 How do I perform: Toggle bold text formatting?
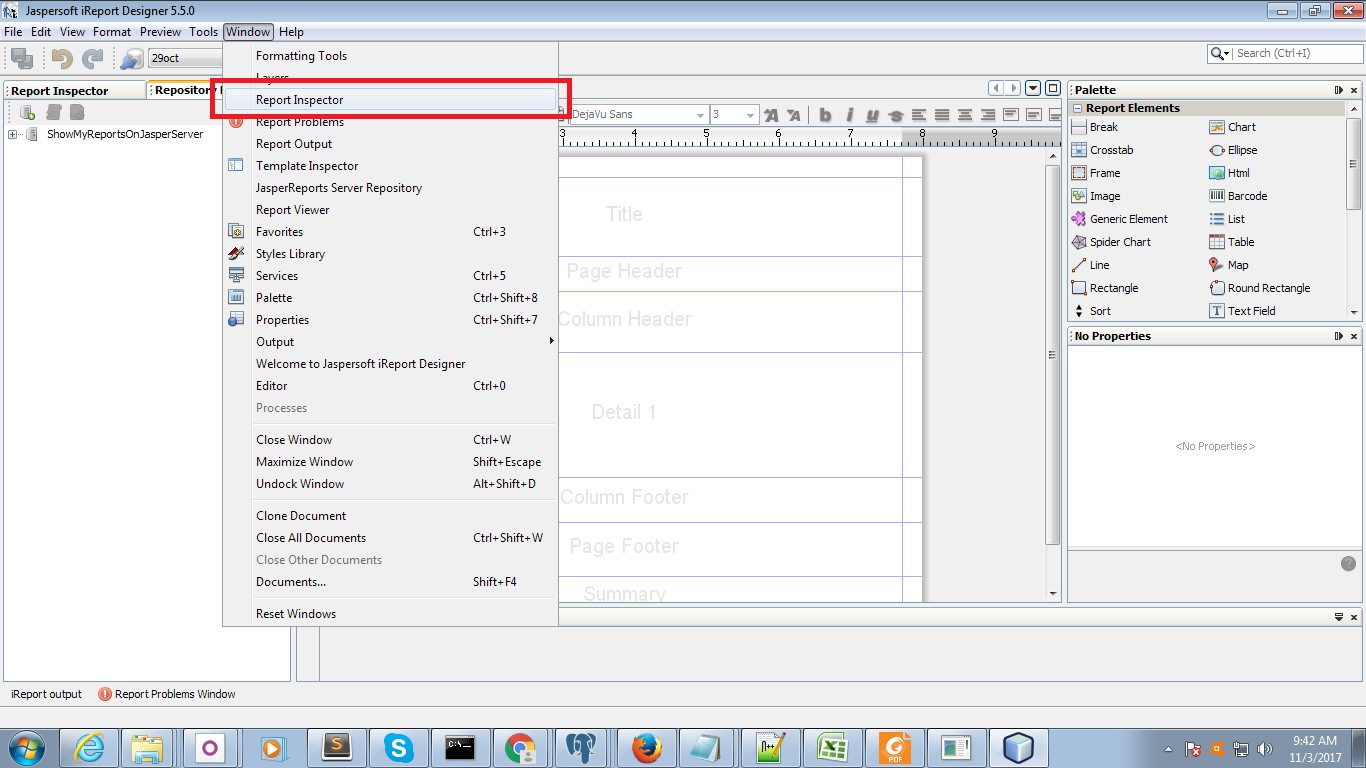pyautogui.click(x=824, y=114)
